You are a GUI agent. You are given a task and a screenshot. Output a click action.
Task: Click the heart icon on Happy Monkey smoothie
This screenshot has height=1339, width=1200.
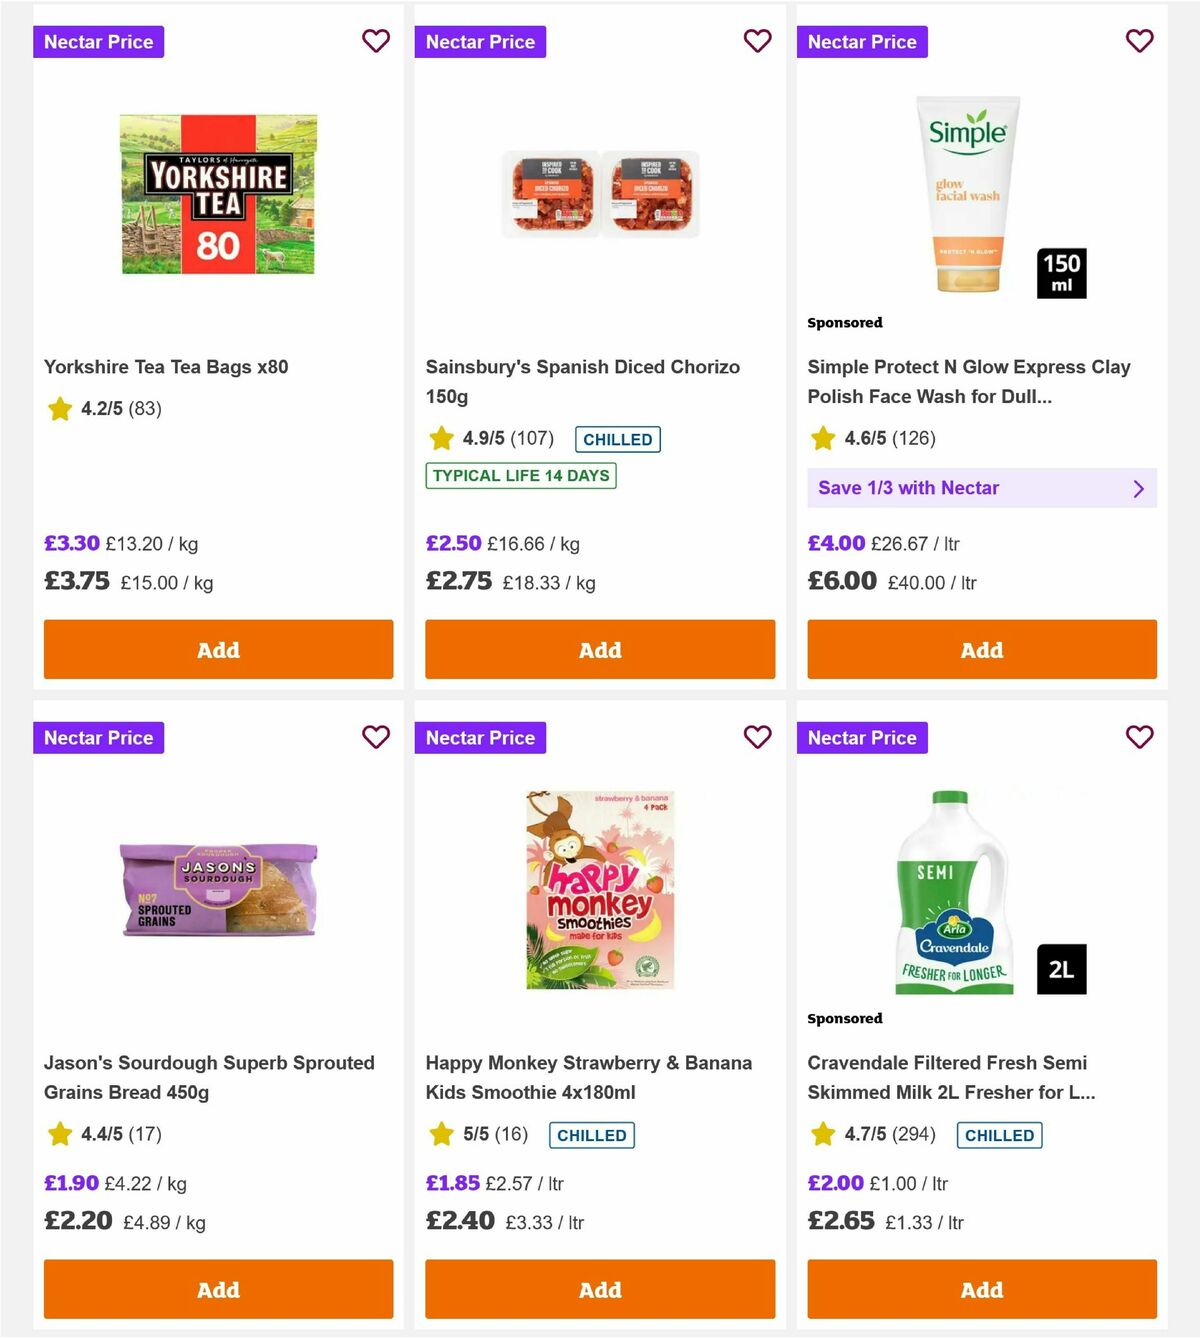pos(757,737)
